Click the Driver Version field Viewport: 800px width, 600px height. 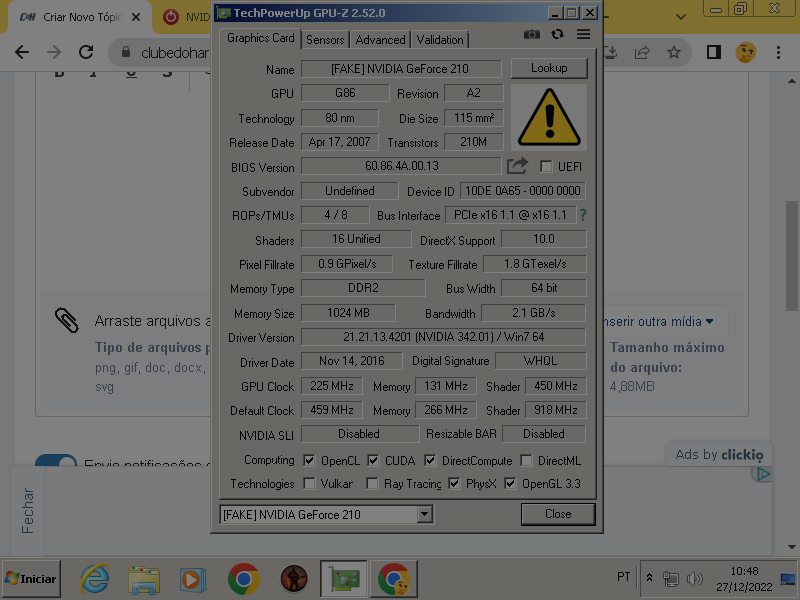443,337
